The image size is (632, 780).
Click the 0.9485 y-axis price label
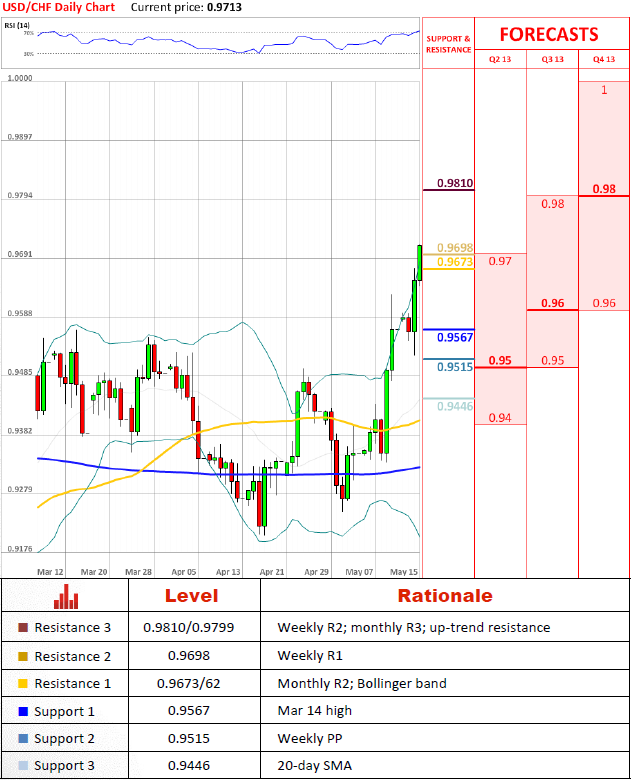coord(20,372)
